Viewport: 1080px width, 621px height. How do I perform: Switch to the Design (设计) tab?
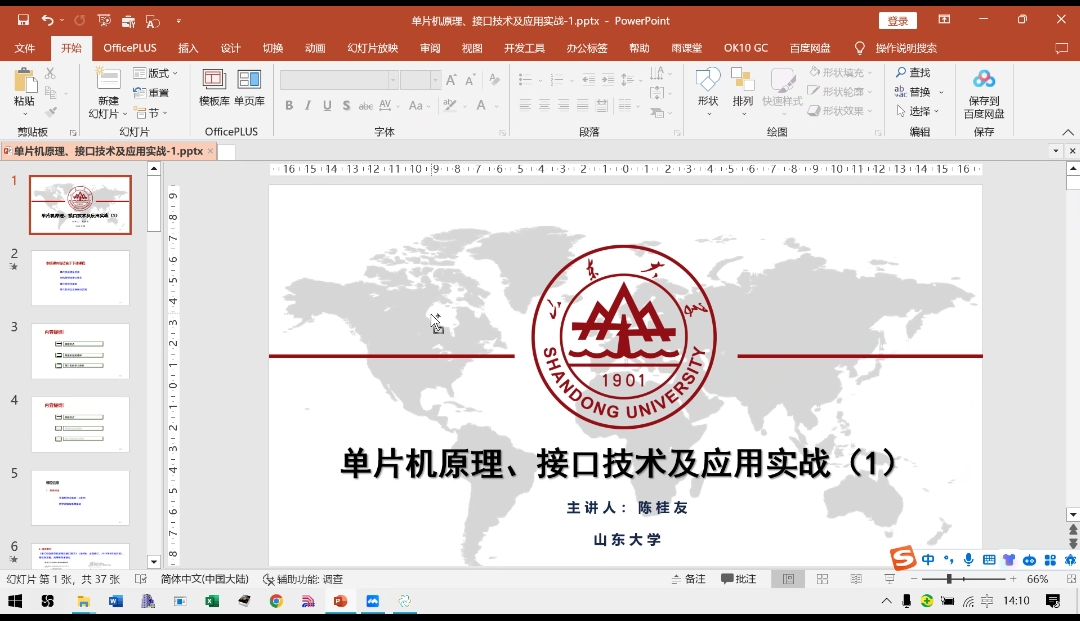tap(231, 48)
